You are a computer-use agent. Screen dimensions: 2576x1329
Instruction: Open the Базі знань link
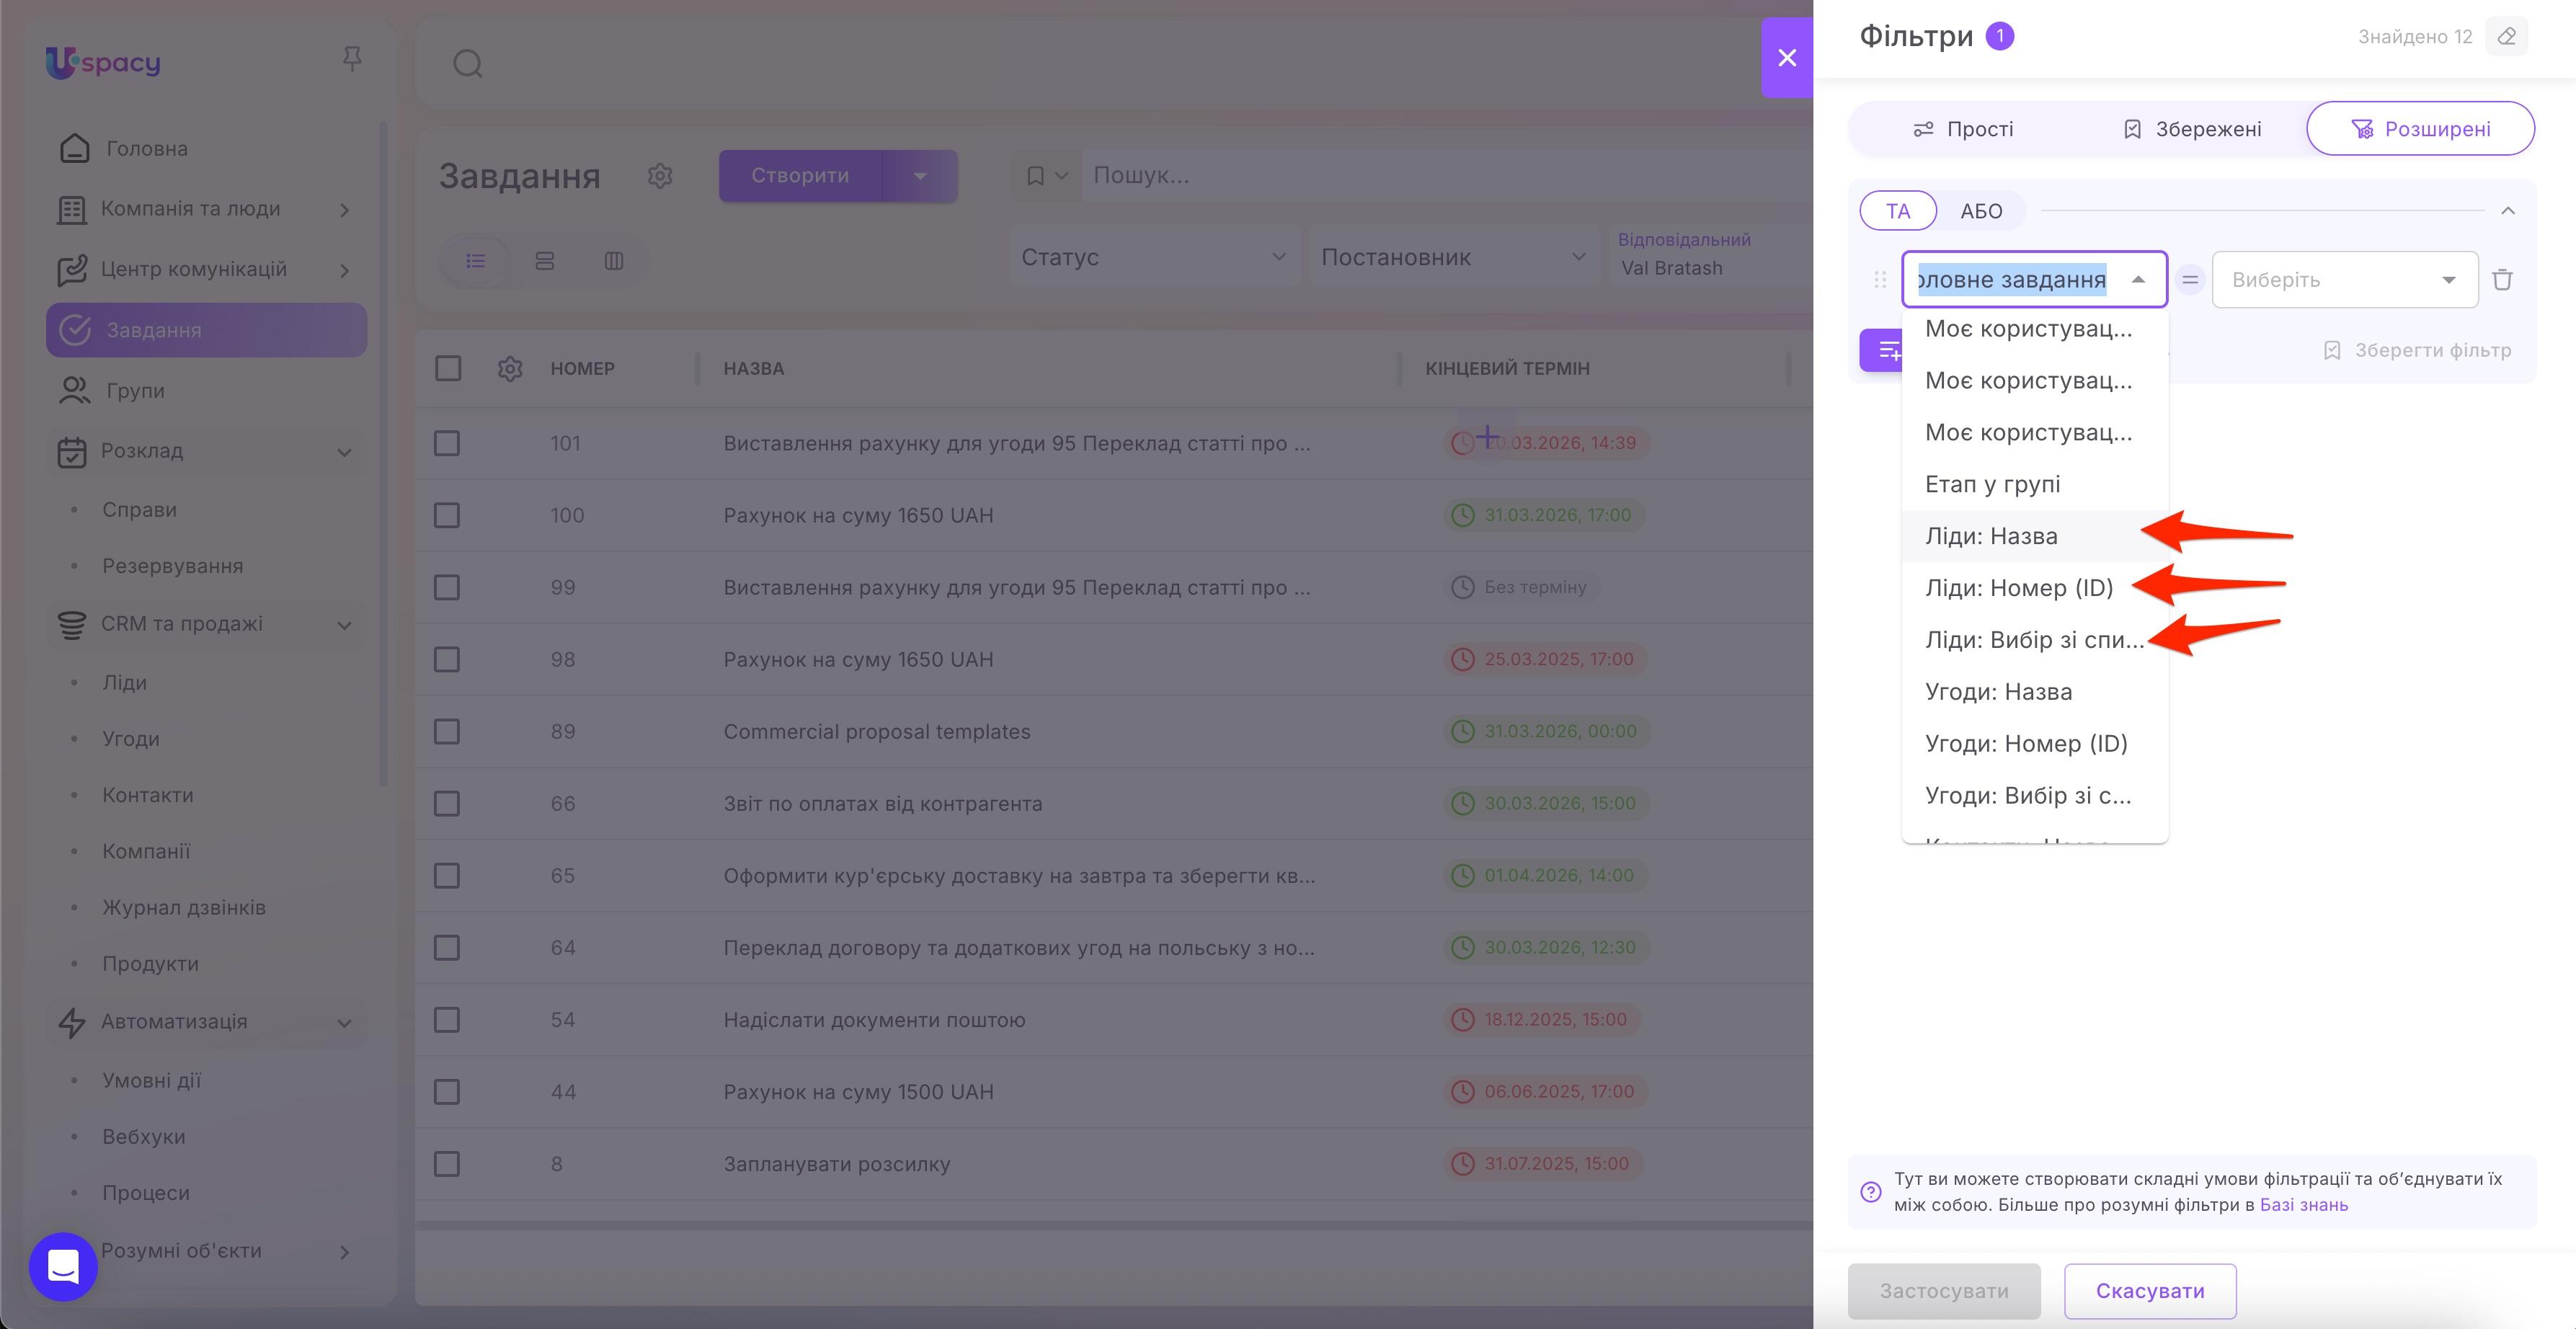(2303, 1205)
